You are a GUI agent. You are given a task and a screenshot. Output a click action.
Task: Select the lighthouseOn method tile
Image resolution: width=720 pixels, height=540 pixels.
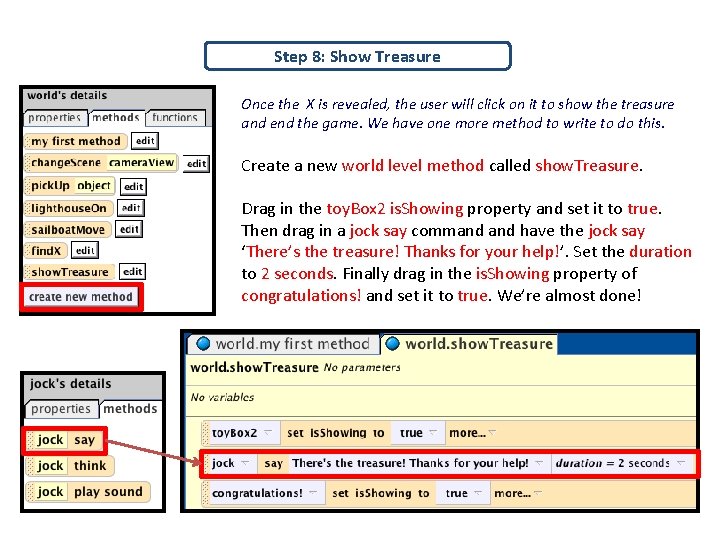[x=69, y=208]
